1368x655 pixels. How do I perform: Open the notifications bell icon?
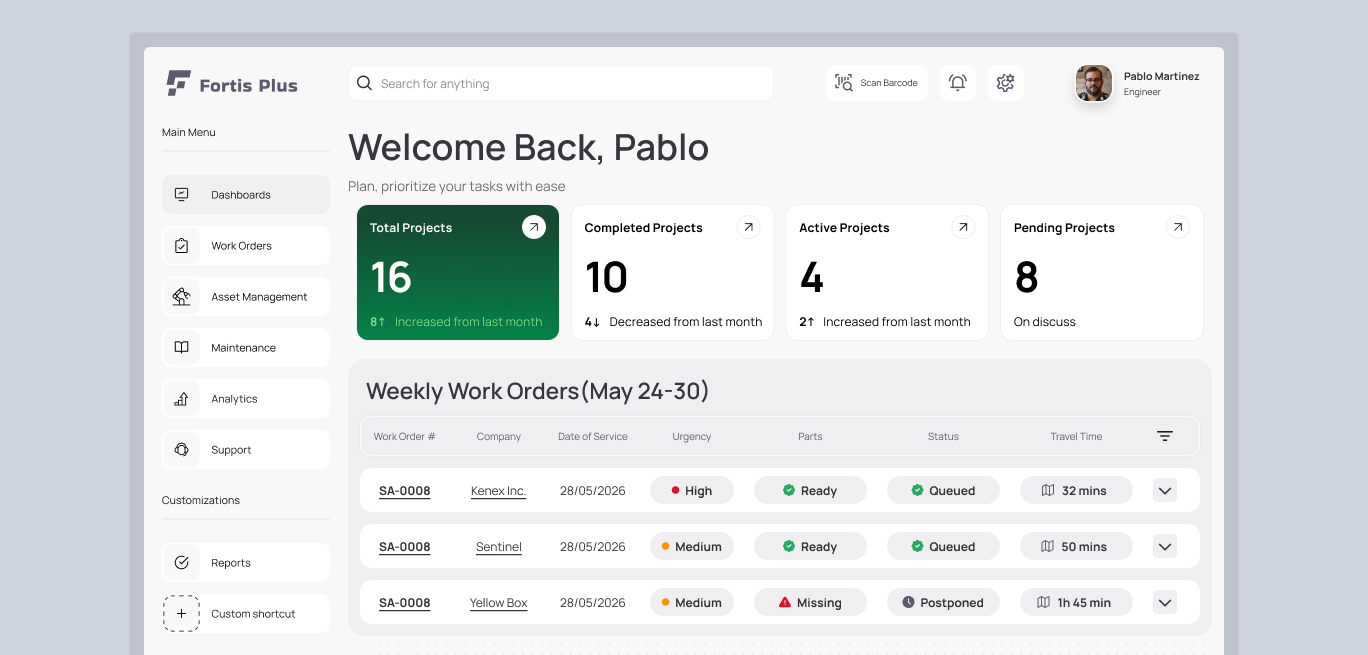coord(958,83)
